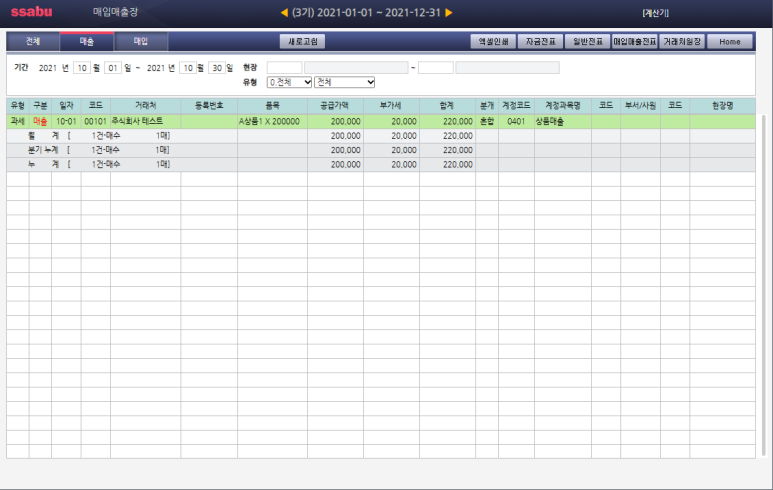Select the 과세 cell in first row
The image size is (773, 490).
click(18, 121)
